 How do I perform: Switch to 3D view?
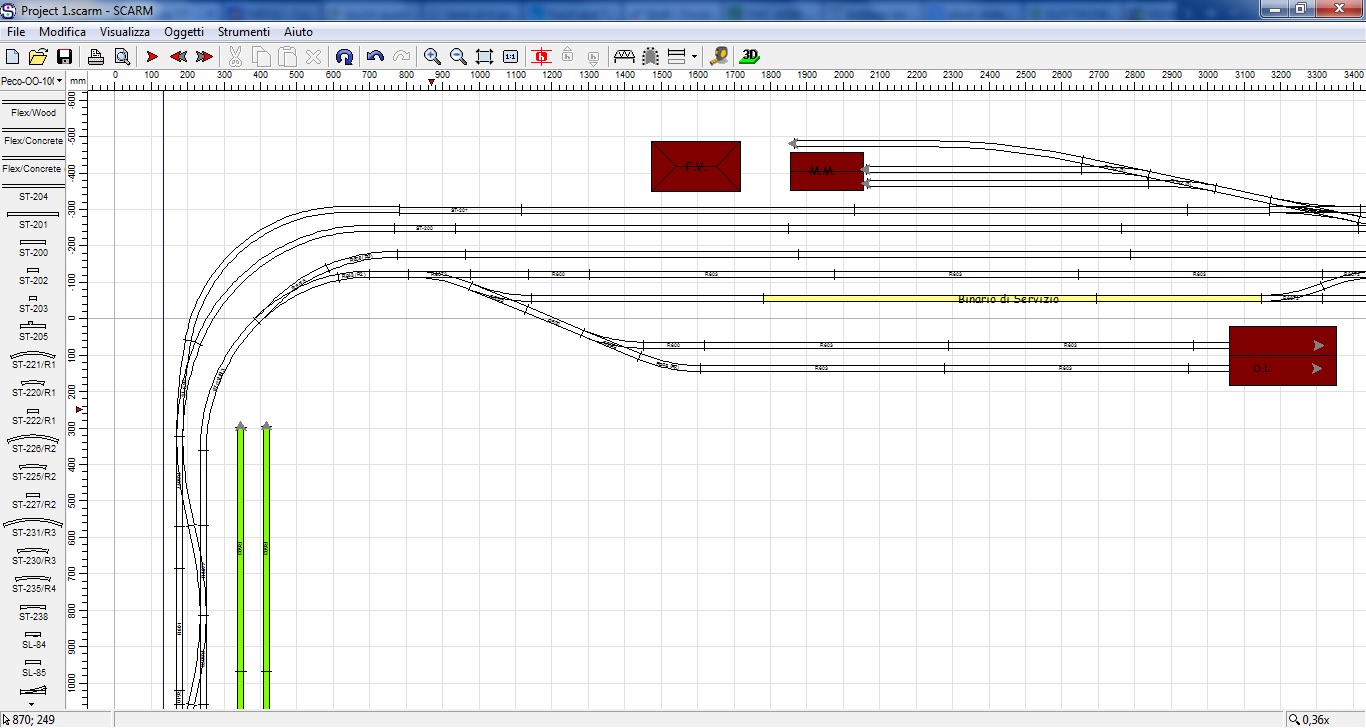pyautogui.click(x=750, y=57)
